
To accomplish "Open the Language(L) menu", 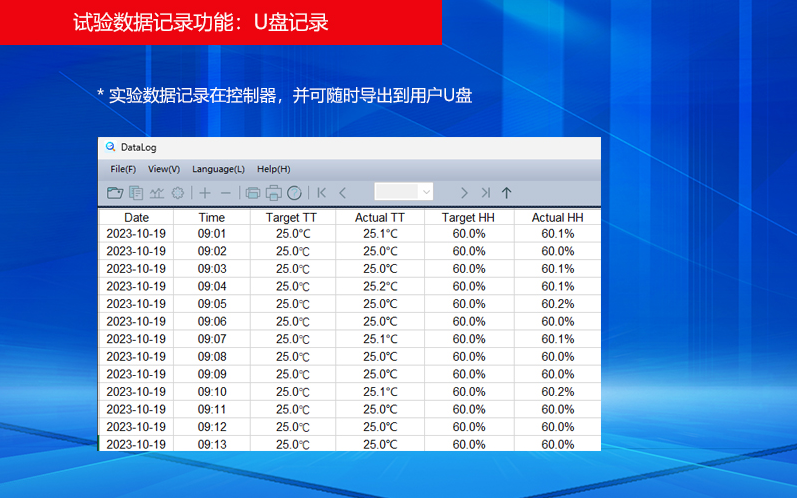I will [218, 169].
